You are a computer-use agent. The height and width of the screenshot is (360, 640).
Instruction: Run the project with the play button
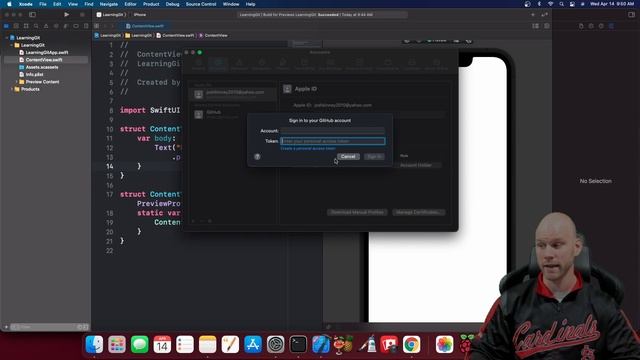point(67,15)
